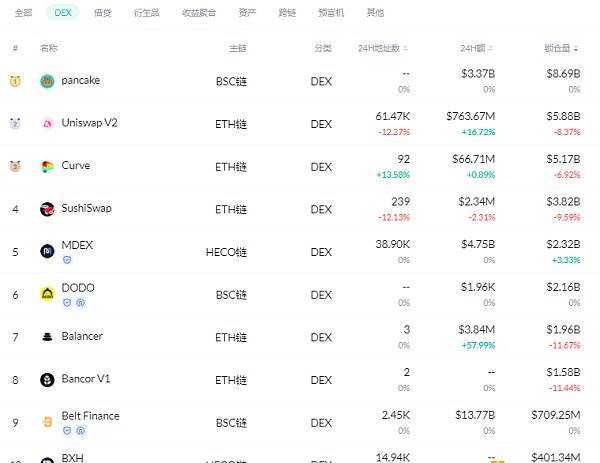Click Belt Finance's $709.25M locked value
The width and height of the screenshot is (600, 463).
coord(556,415)
